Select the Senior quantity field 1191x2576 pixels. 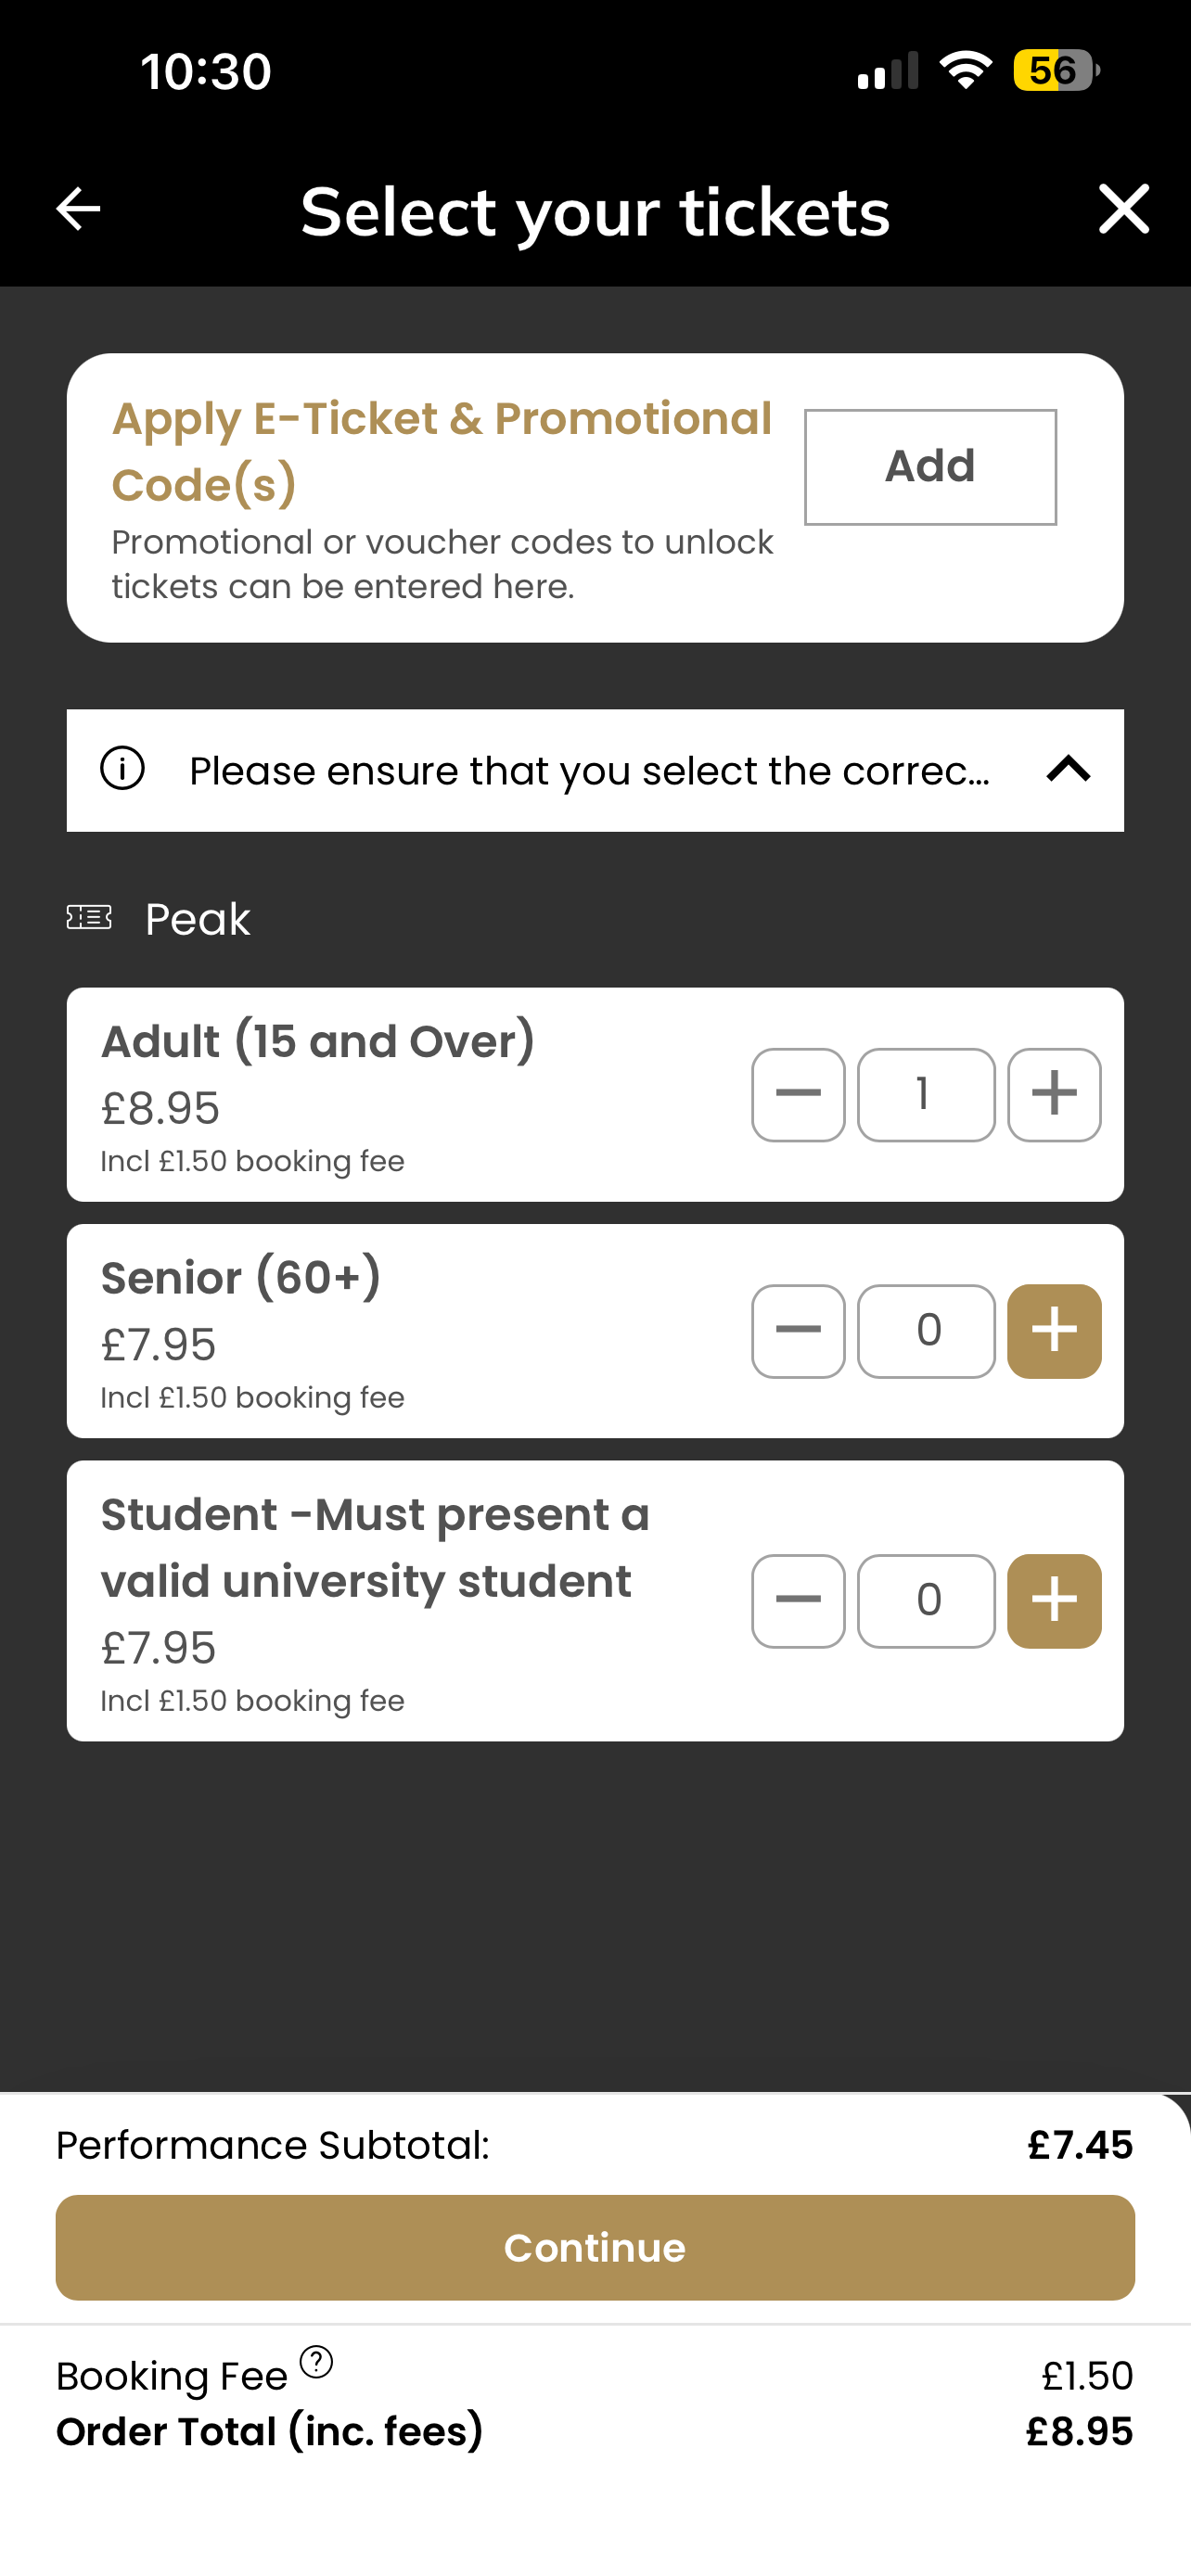926,1331
